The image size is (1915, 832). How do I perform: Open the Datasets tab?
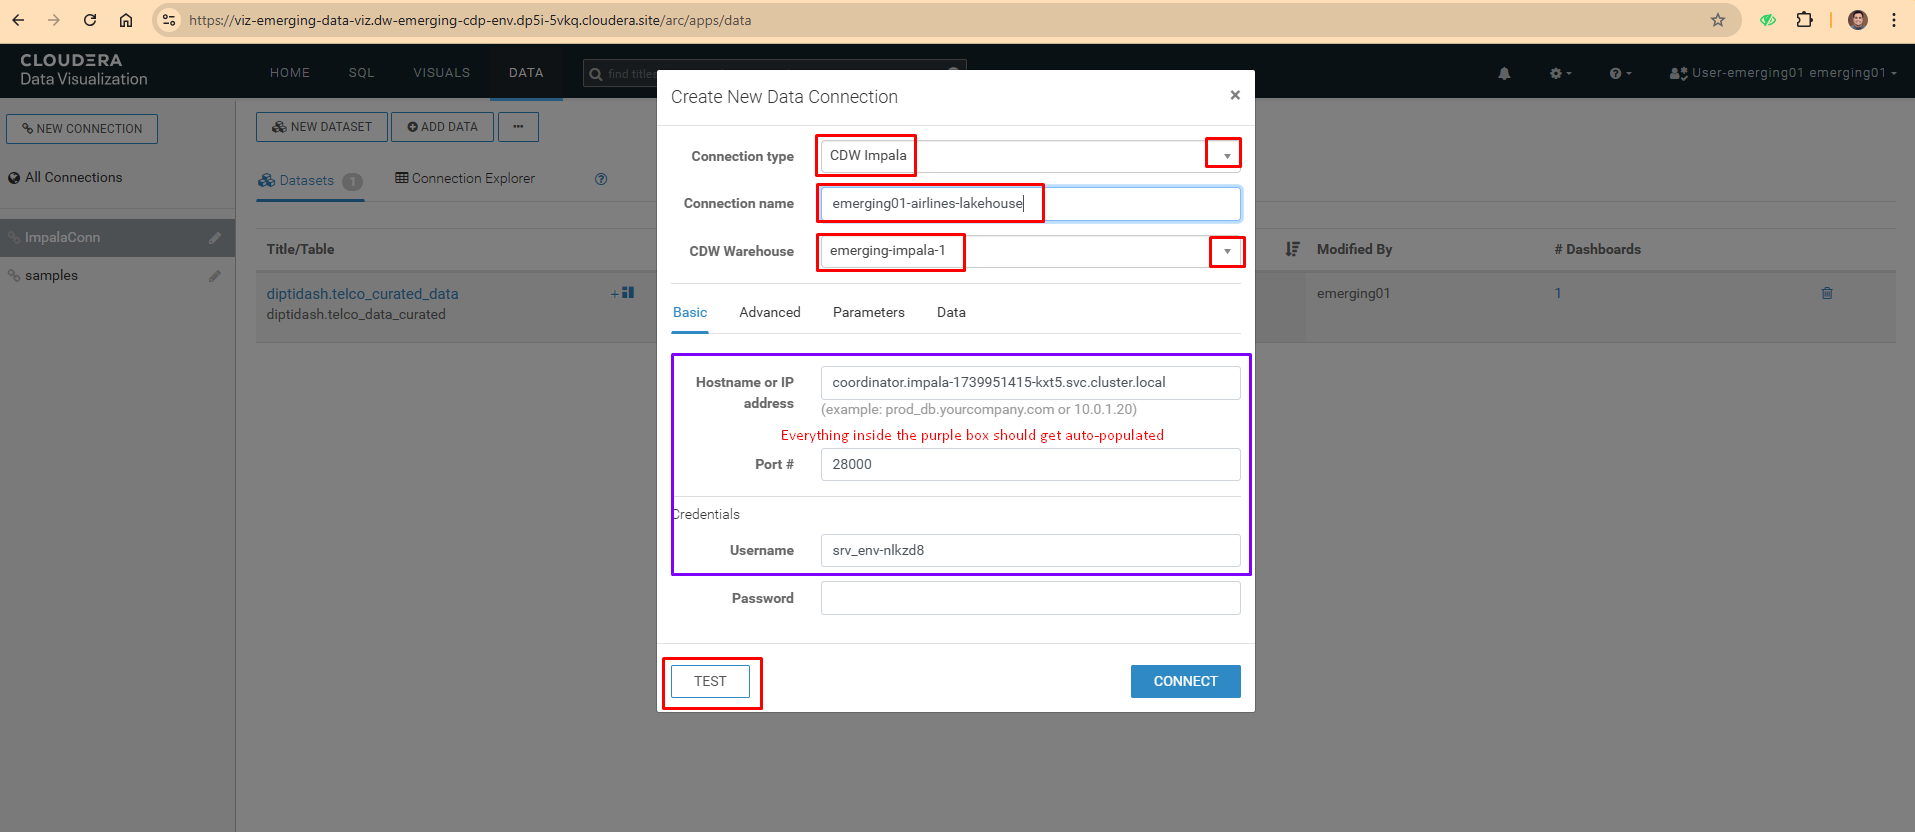click(309, 181)
